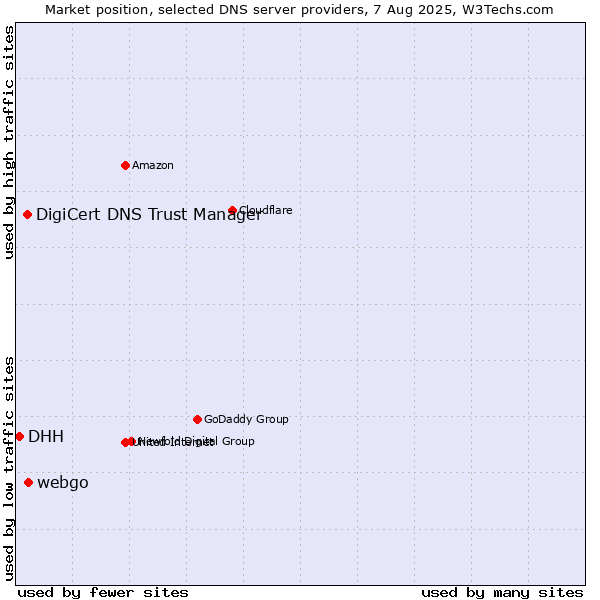This screenshot has width=600, height=600.
Task: Click 'used by many sites' axis label
Action: (x=502, y=593)
